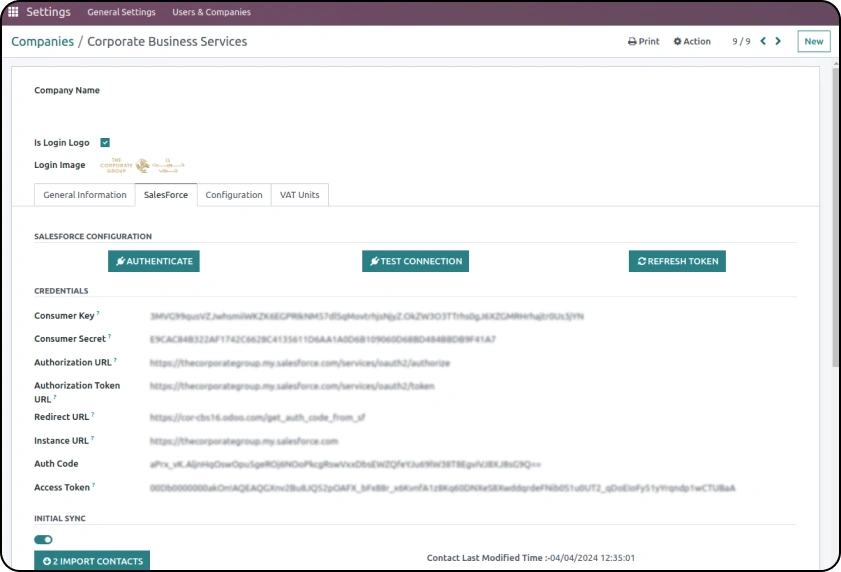Click the 9 / 9 record pager
Viewport: 841px width, 572px height.
click(x=741, y=41)
